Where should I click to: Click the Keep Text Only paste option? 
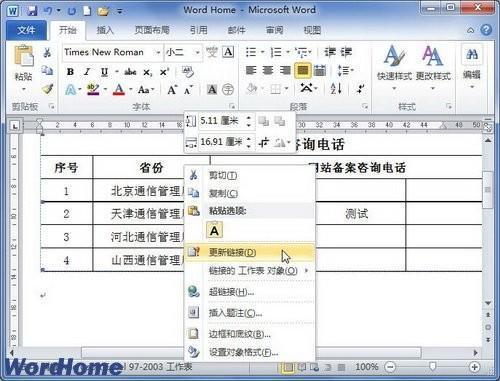[214, 231]
